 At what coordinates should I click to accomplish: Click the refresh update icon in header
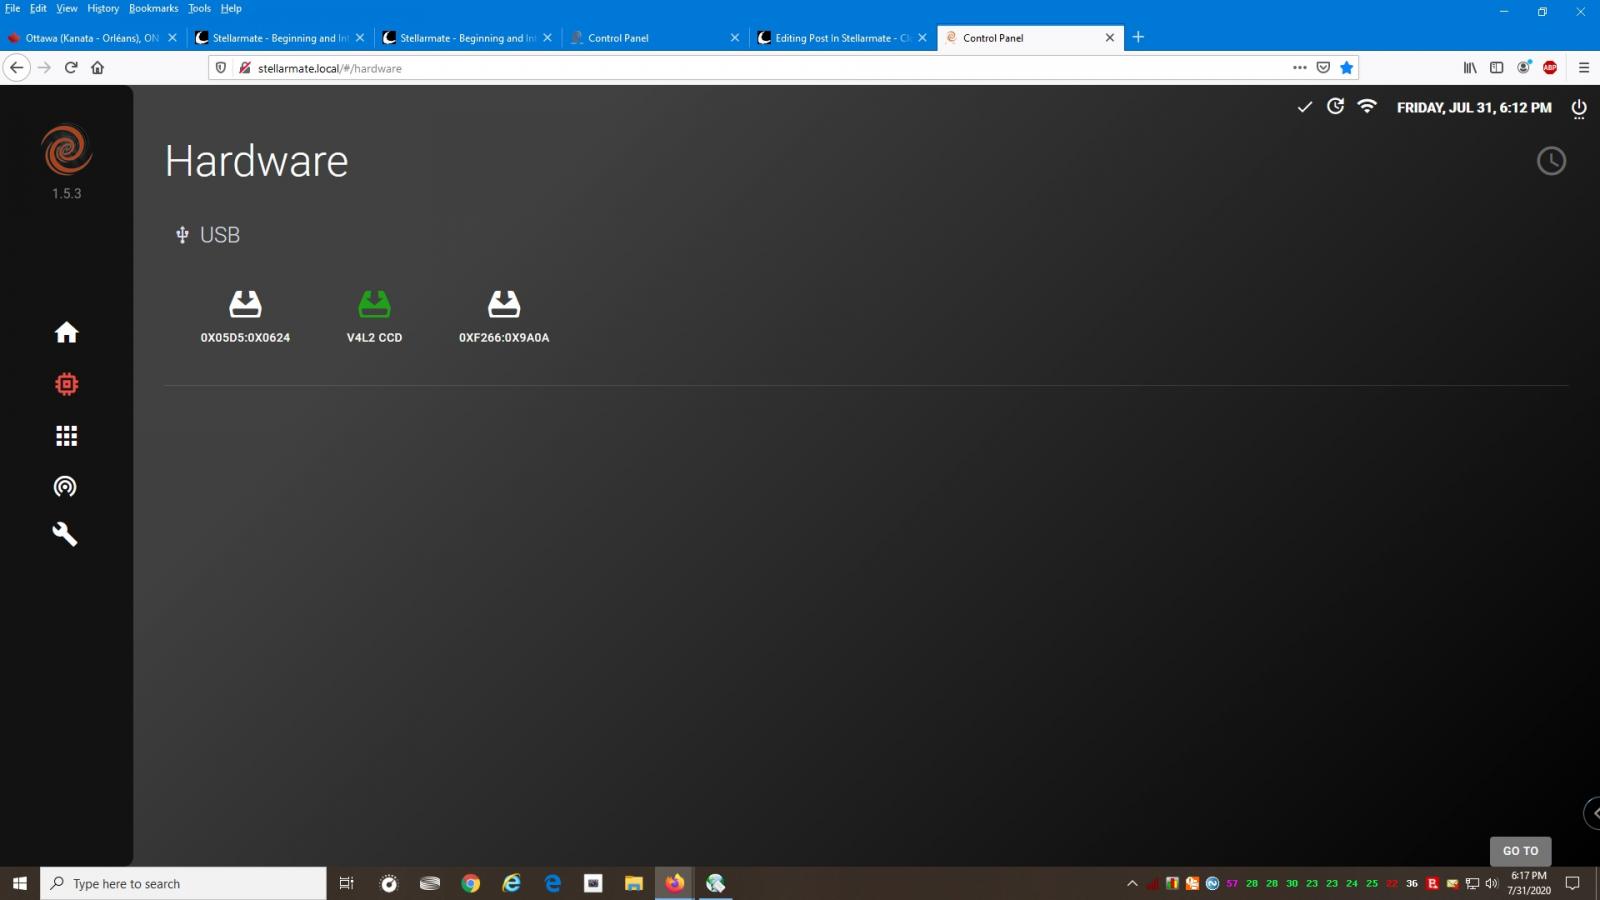(1335, 106)
